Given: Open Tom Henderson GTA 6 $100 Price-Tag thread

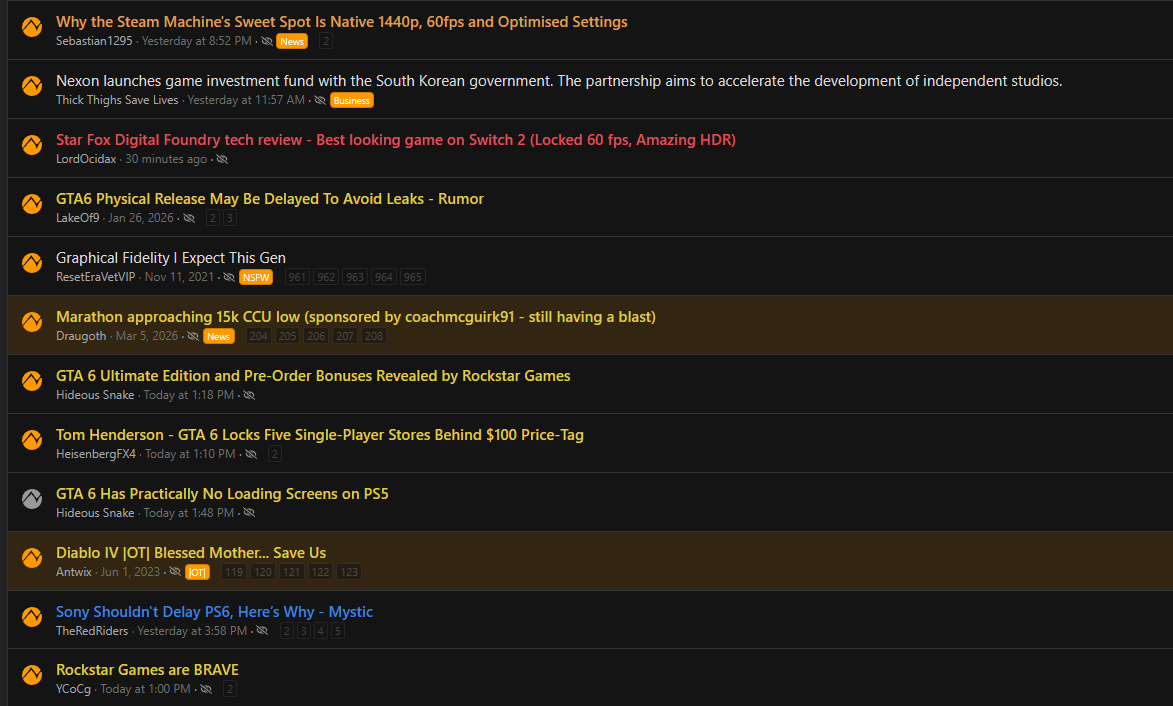Looking at the screenshot, I should tap(319, 435).
